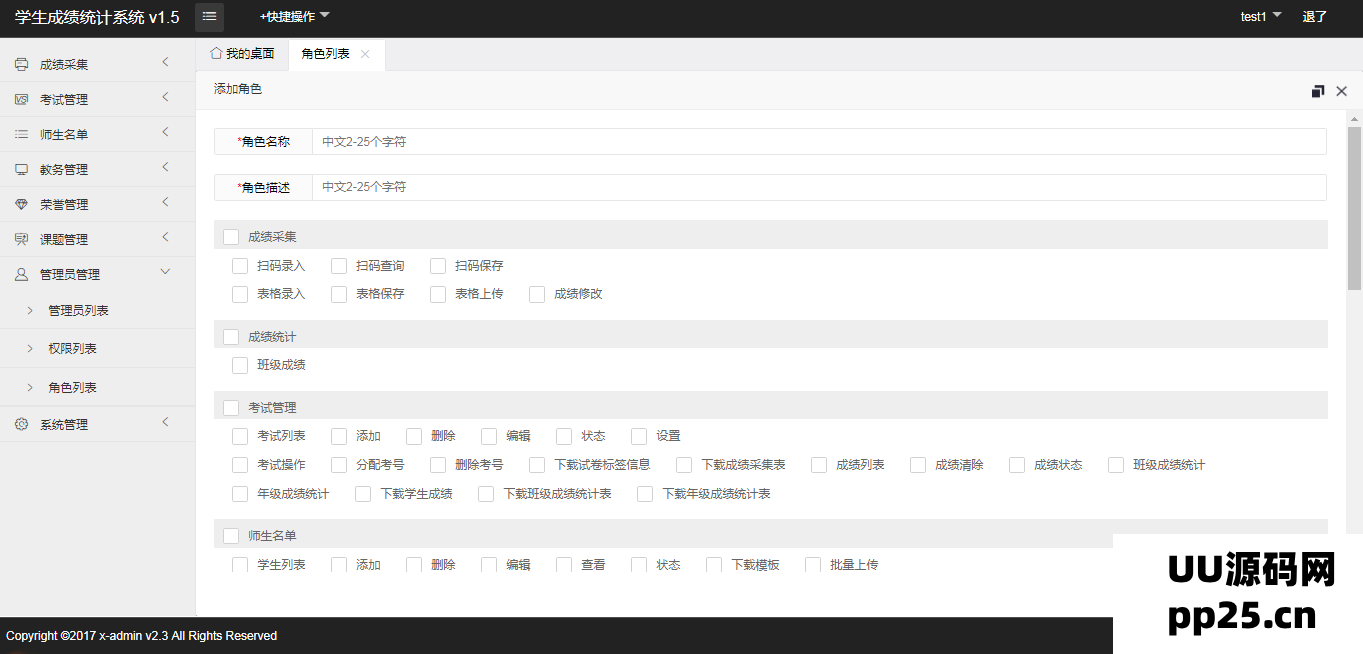Open 管理员列表 from the sidebar
Image resolution: width=1363 pixels, height=654 pixels.
tap(78, 311)
